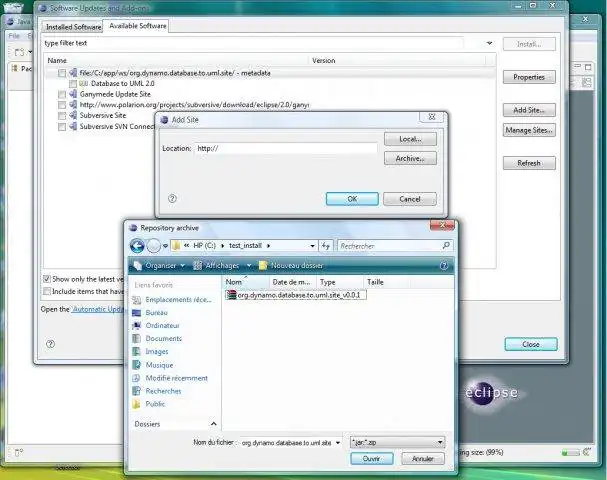Image resolution: width=607 pixels, height=480 pixels.
Task: Open the Organiser dropdown menu
Action: click(159, 266)
